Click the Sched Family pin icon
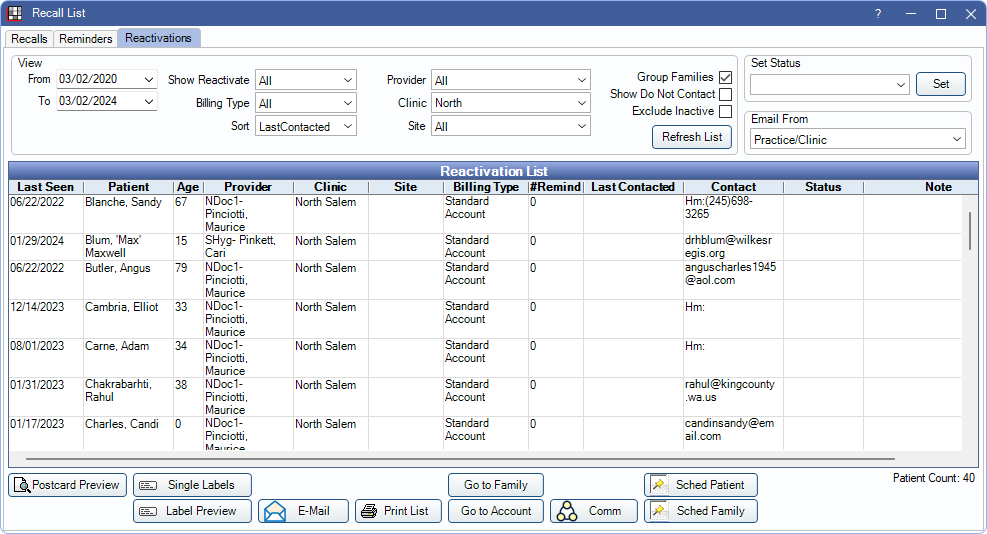This screenshot has width=987, height=534. coord(659,511)
